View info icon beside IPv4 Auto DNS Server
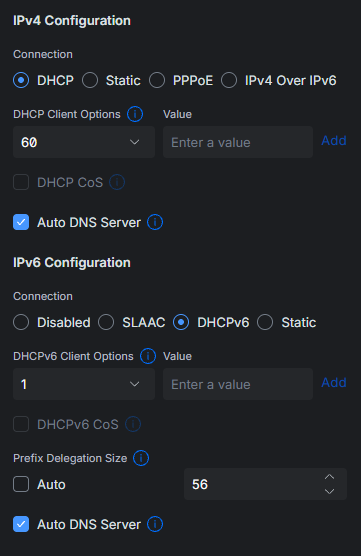Screen dimensions: 361x556 pyautogui.click(x=155, y=222)
